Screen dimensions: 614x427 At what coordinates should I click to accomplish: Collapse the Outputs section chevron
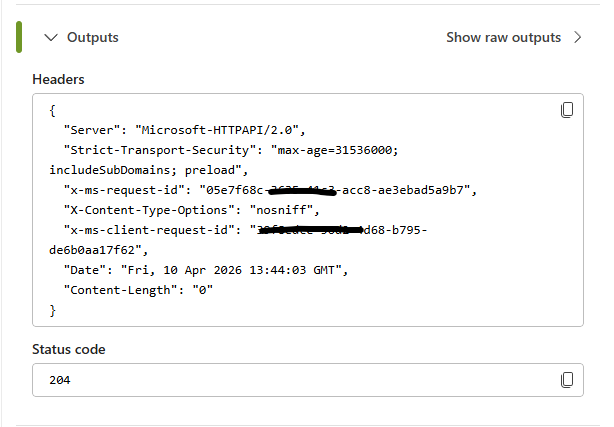(x=51, y=38)
